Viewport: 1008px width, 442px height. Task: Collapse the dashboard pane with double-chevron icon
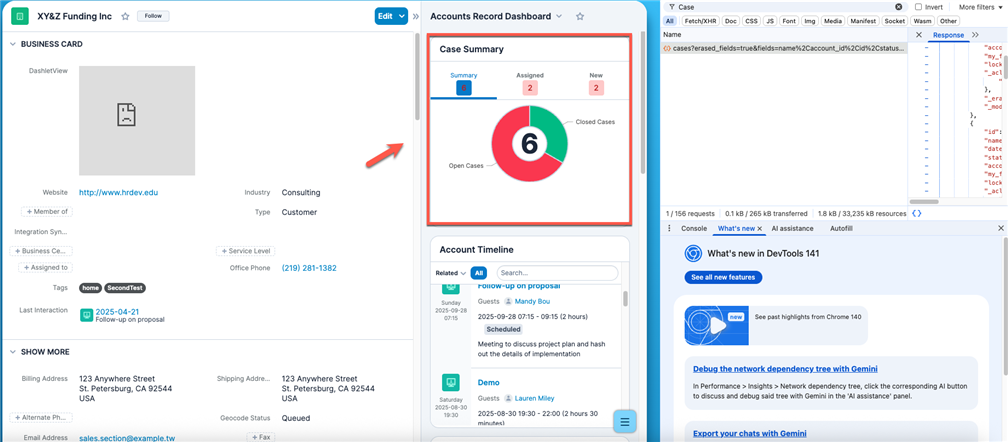point(416,16)
